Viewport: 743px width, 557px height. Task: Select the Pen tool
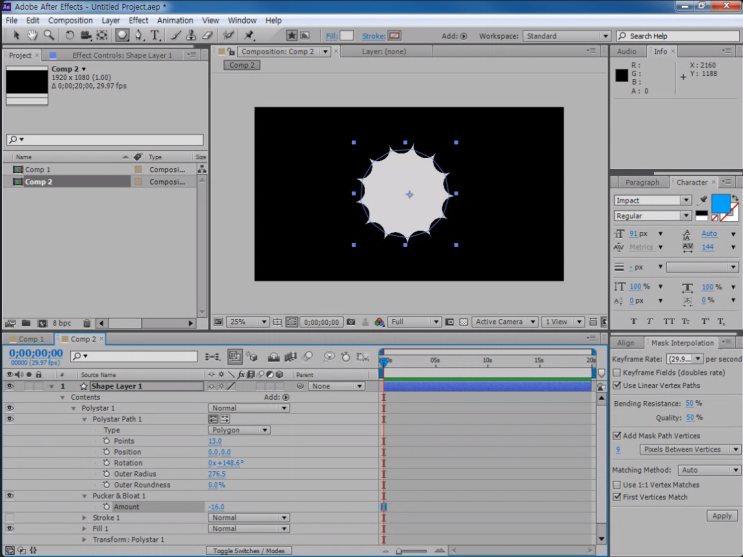pyautogui.click(x=140, y=35)
